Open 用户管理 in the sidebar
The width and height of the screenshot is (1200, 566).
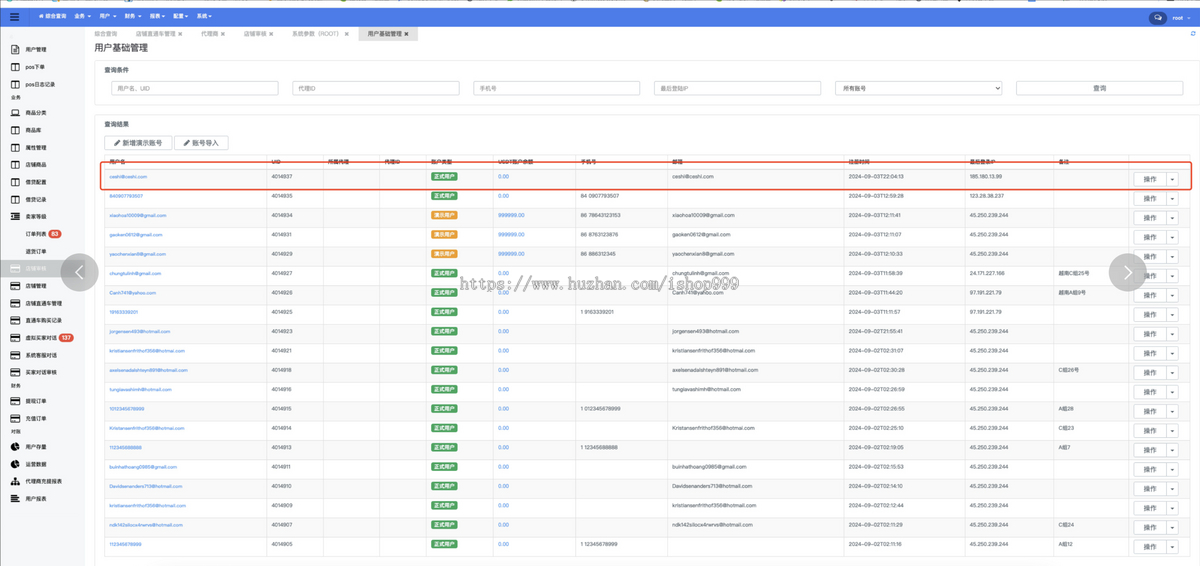[35, 49]
